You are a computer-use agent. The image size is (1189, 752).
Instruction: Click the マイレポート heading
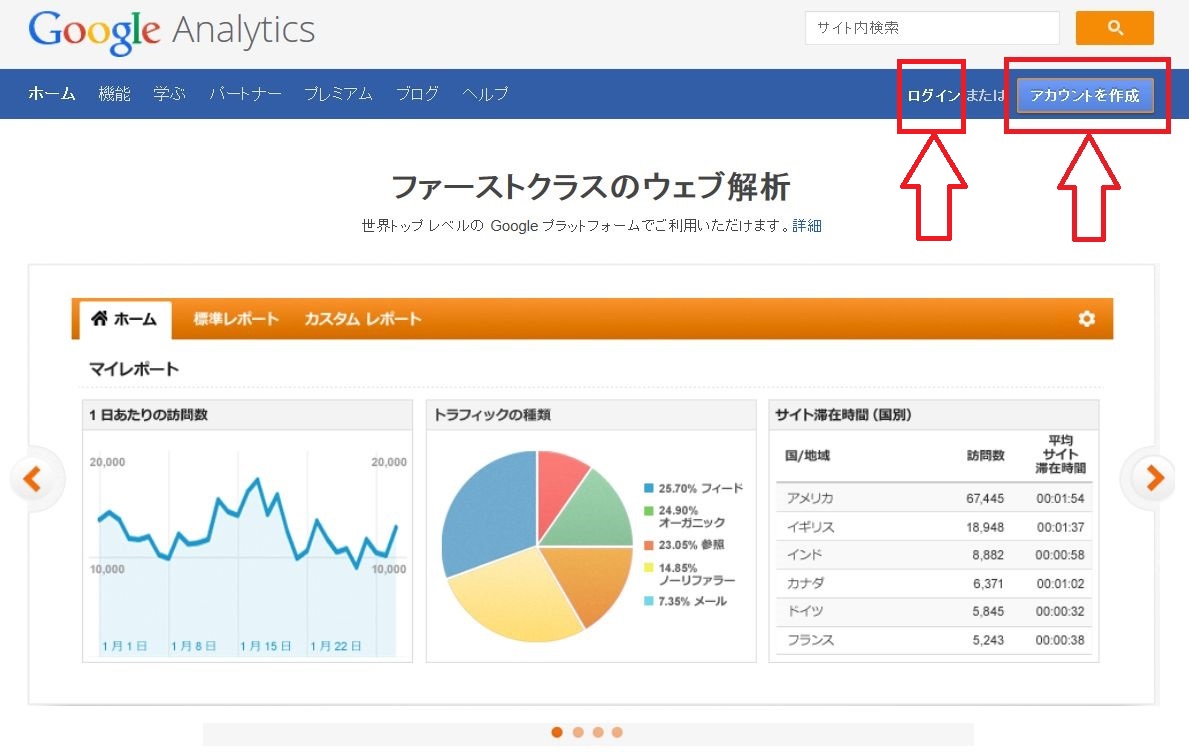(134, 369)
